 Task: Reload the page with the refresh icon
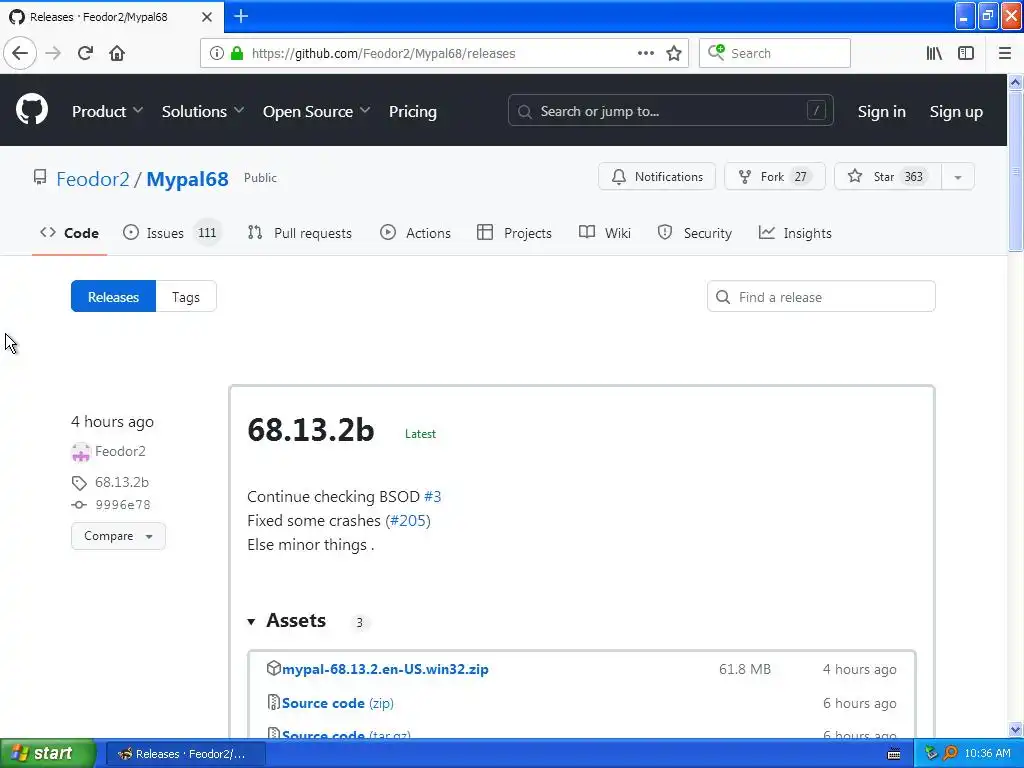(85, 53)
